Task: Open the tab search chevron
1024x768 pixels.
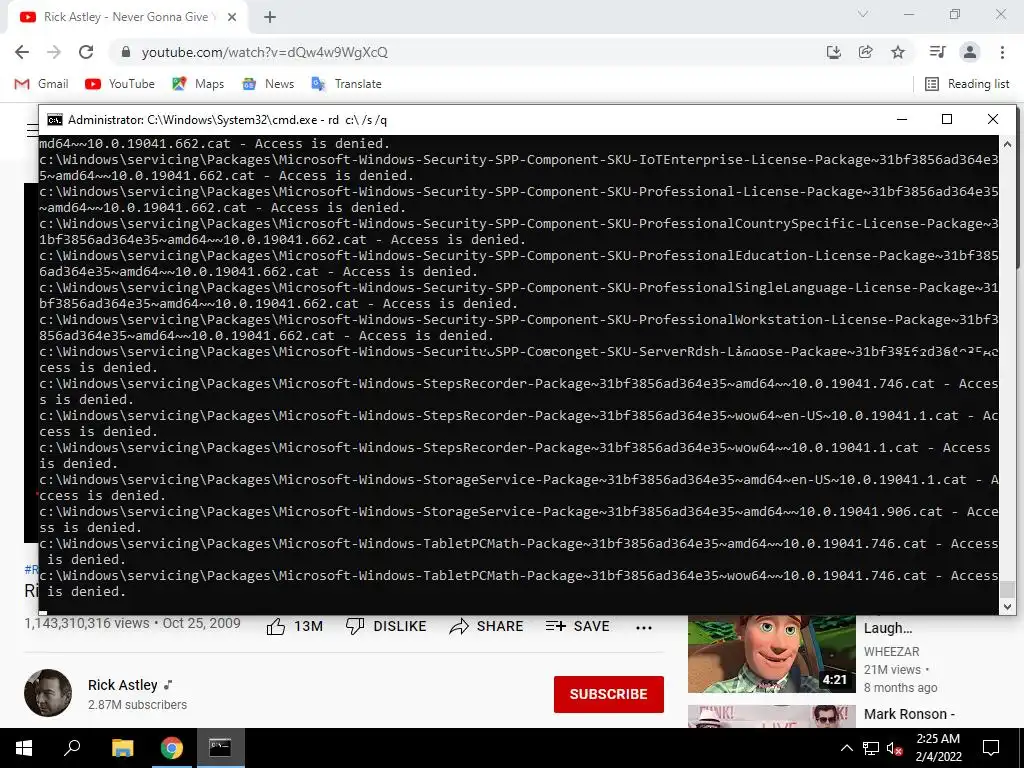Action: pos(863,14)
